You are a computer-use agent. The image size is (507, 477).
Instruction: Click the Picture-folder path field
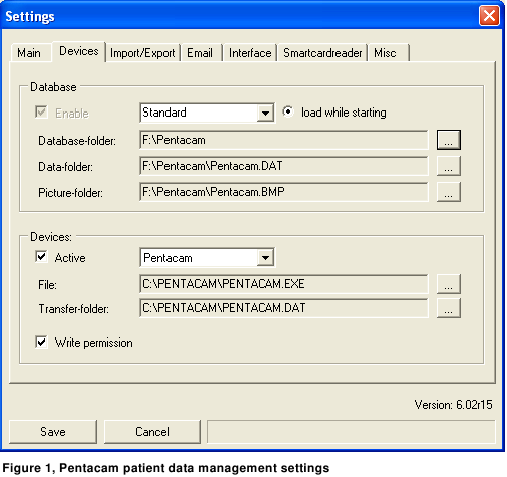[x=284, y=192]
